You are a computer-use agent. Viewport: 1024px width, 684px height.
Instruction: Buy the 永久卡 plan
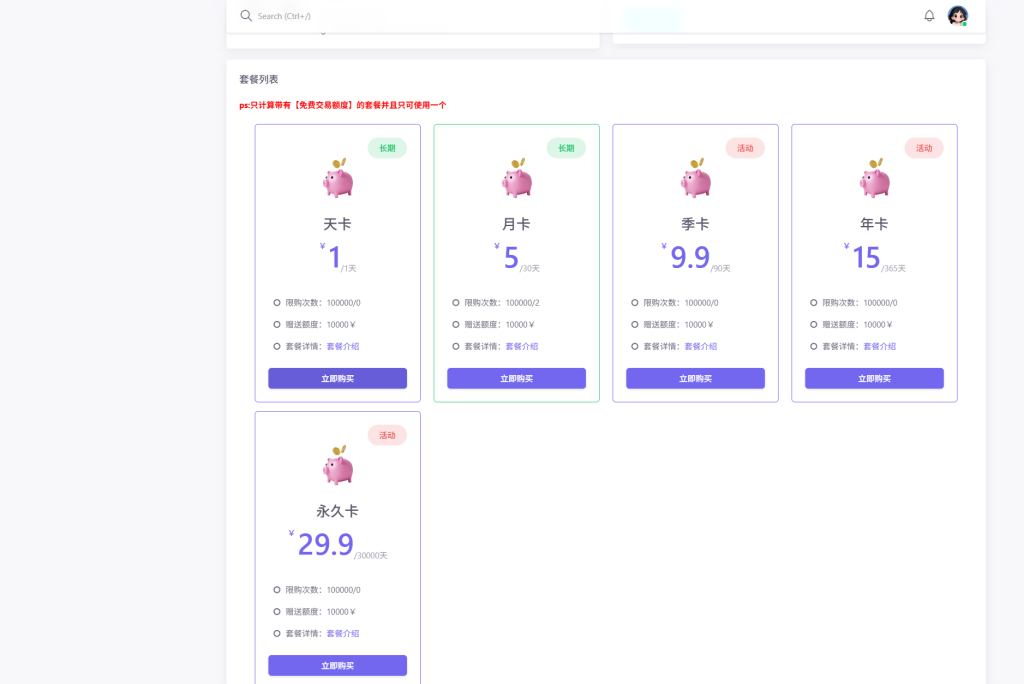tap(337, 665)
